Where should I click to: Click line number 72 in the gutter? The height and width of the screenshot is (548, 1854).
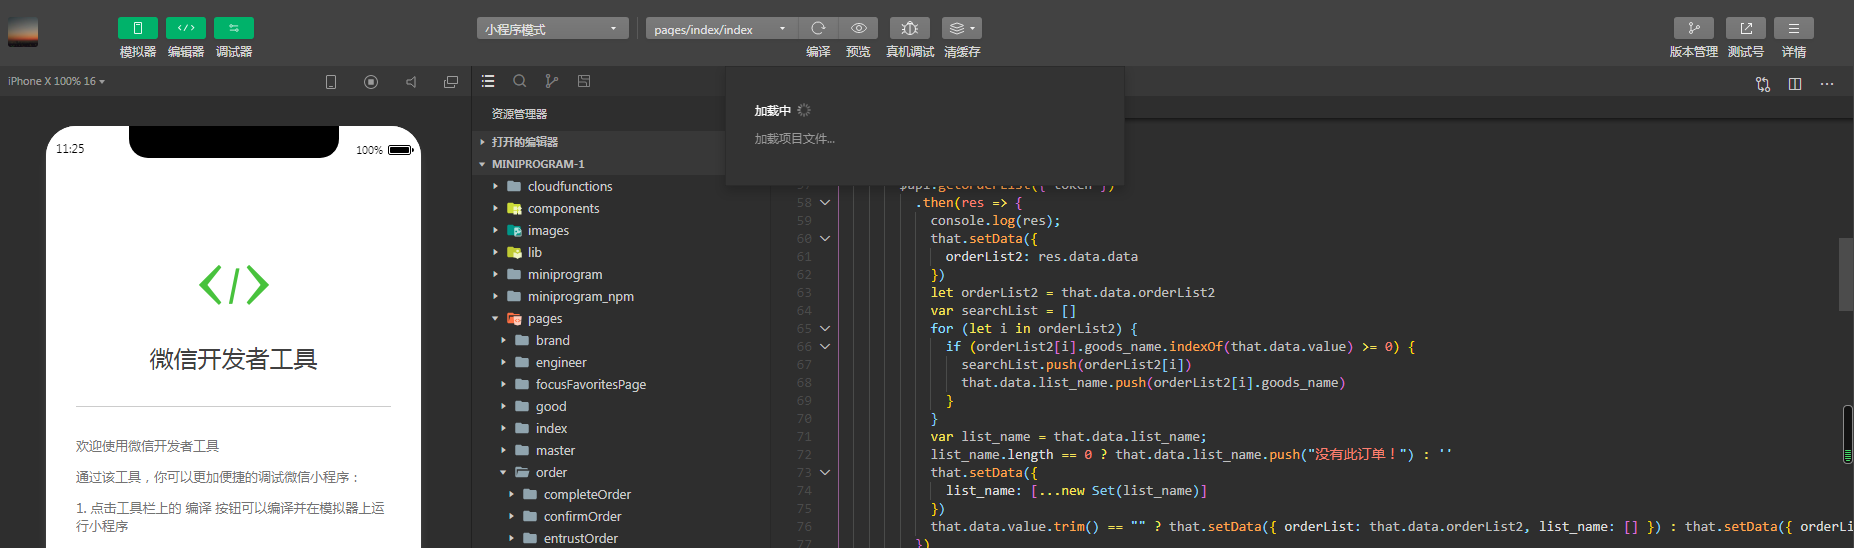tap(804, 454)
